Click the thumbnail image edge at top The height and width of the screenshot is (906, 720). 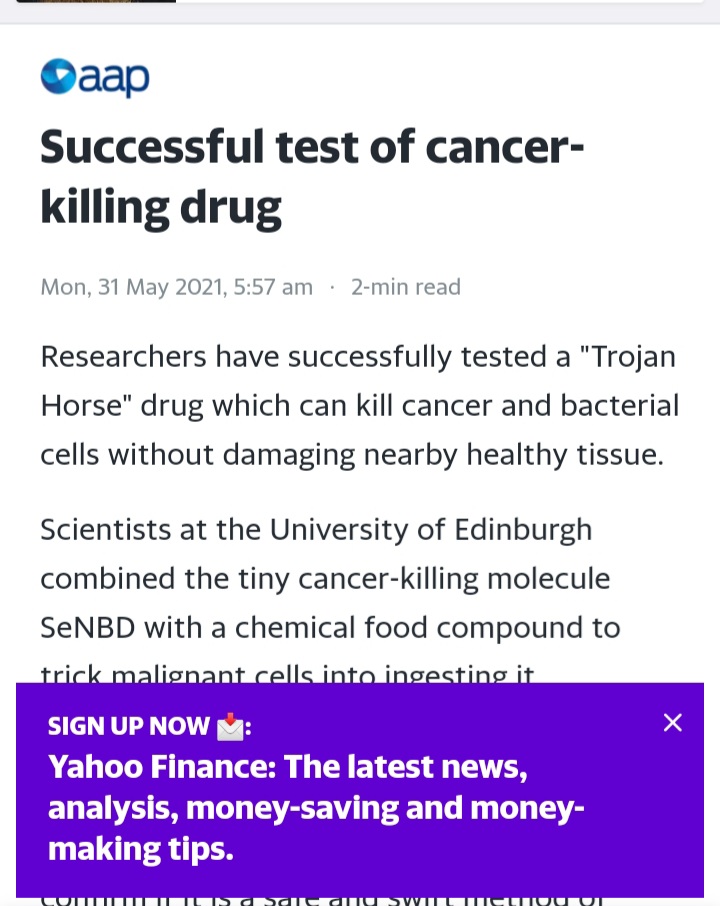pos(96,1)
